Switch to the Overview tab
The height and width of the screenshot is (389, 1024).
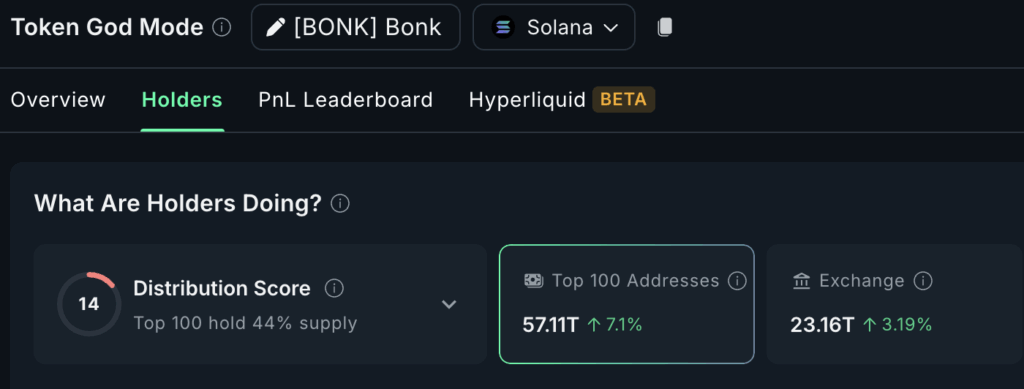[x=58, y=100]
